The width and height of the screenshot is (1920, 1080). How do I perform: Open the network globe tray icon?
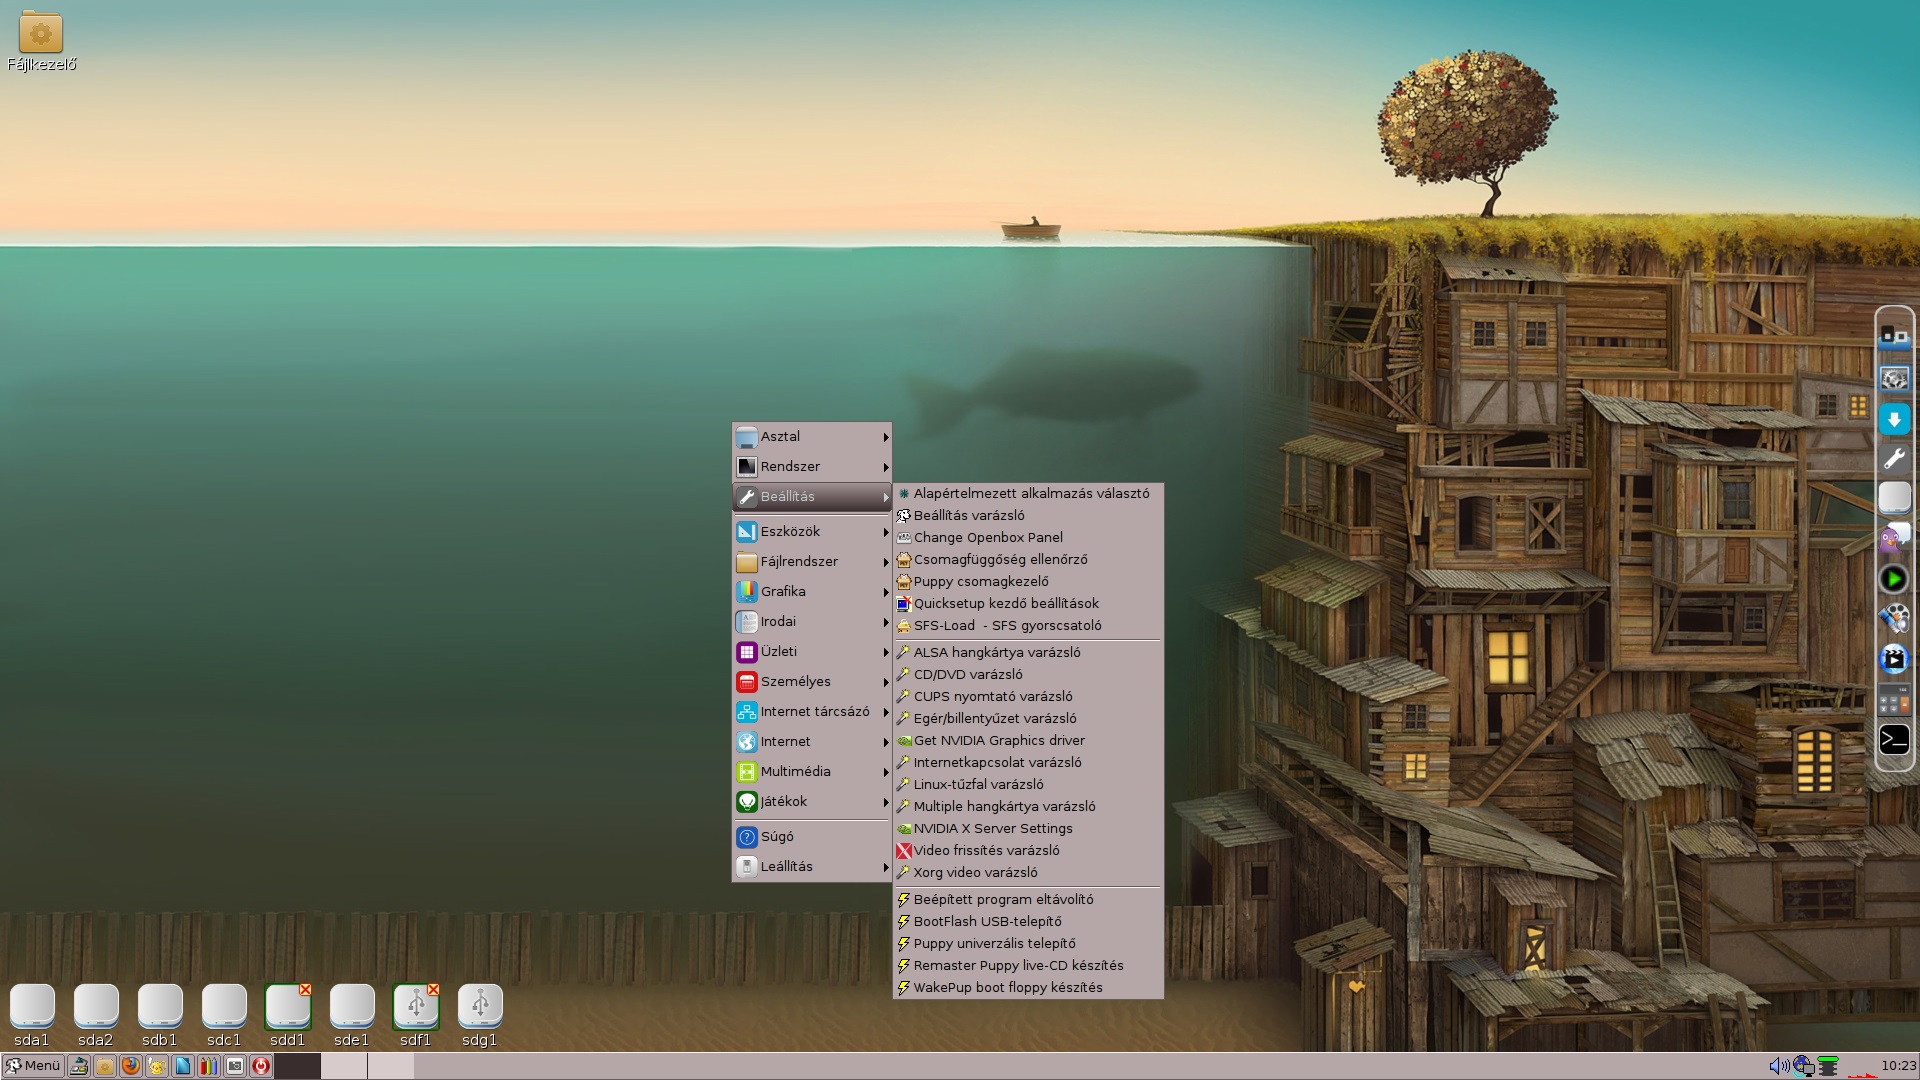[x=1804, y=1066]
